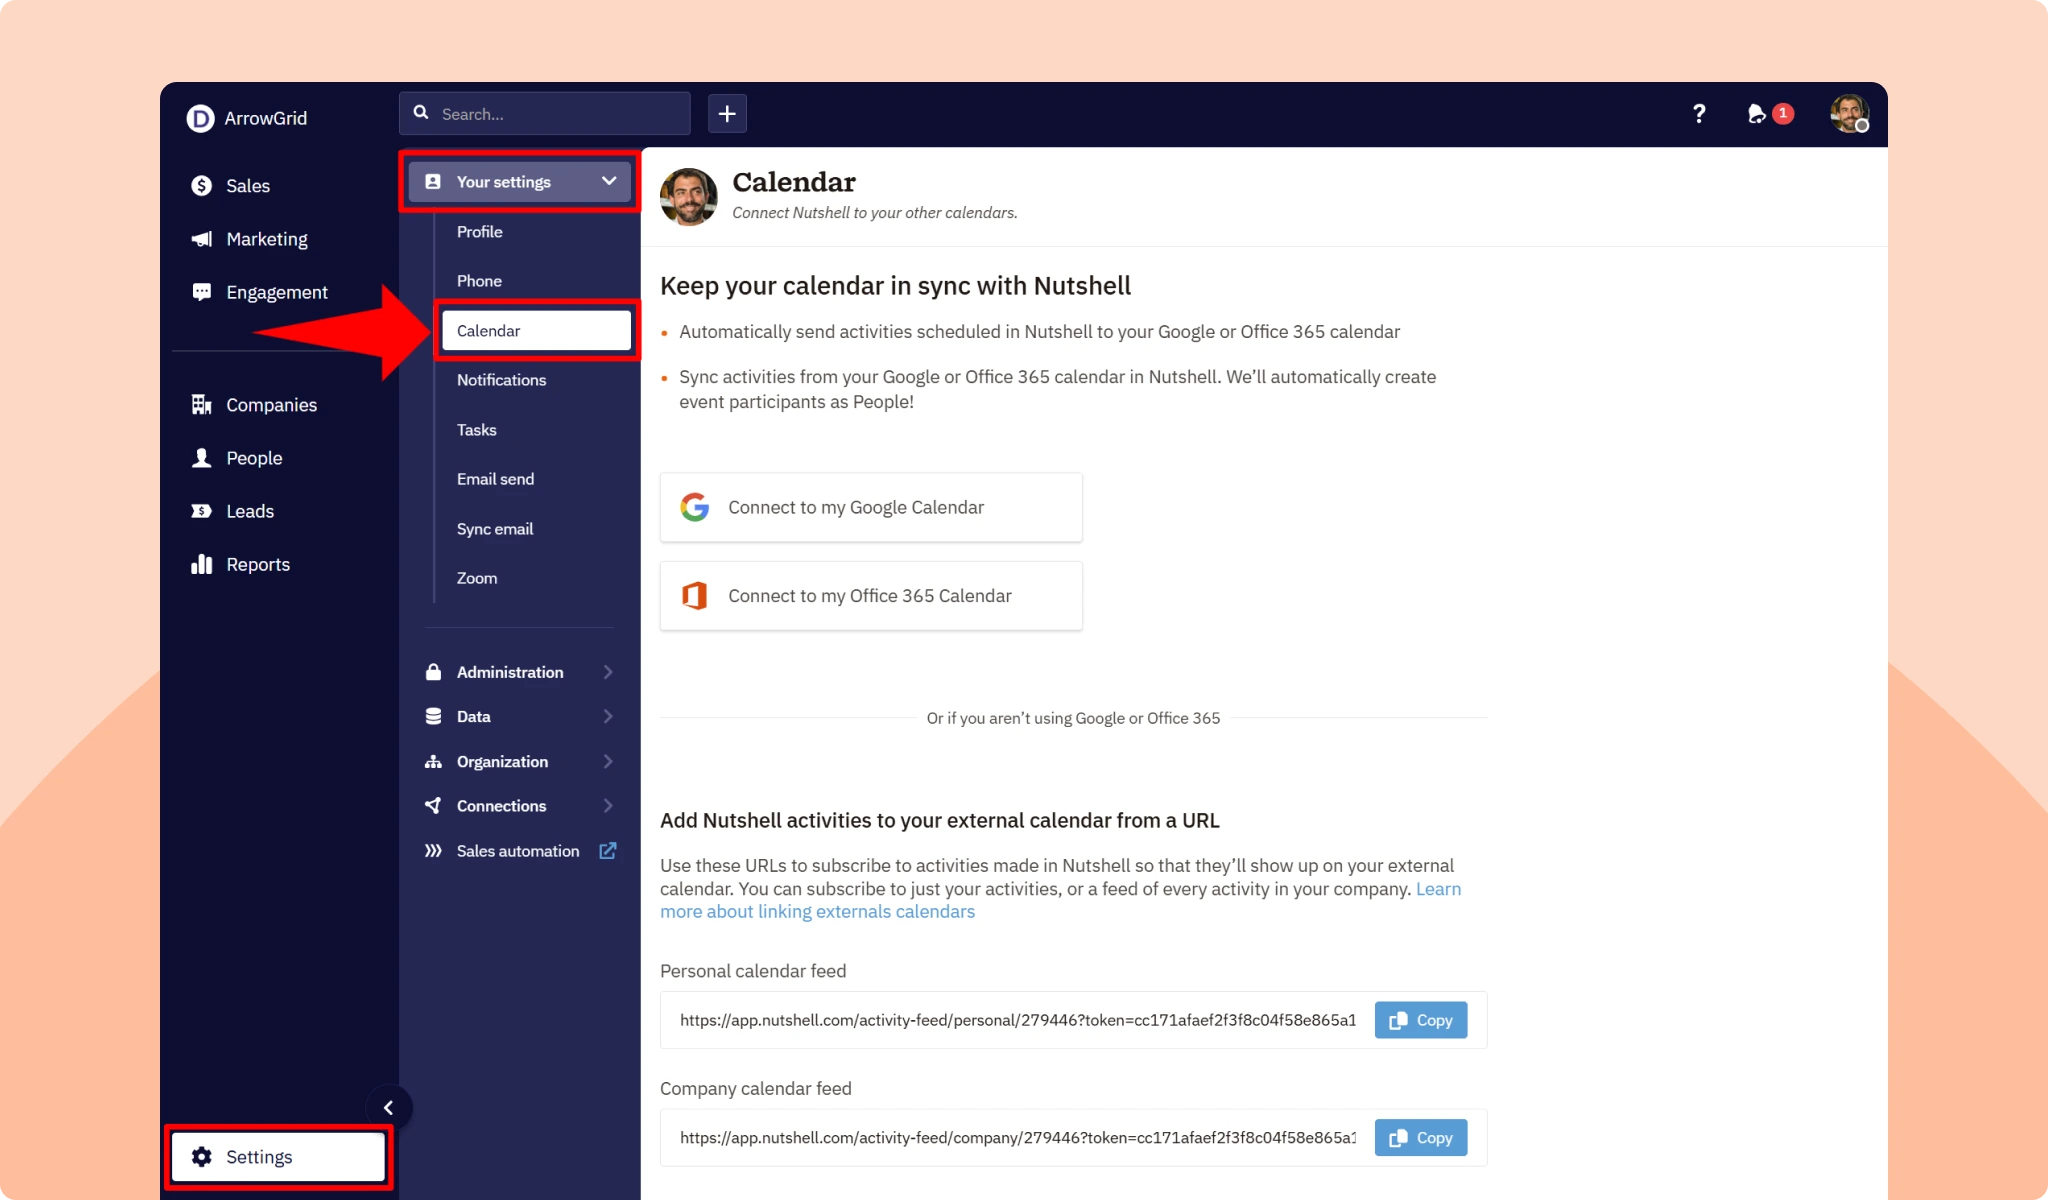Connect to my Google Calendar
Viewport: 2048px width, 1200px height.
pos(870,507)
